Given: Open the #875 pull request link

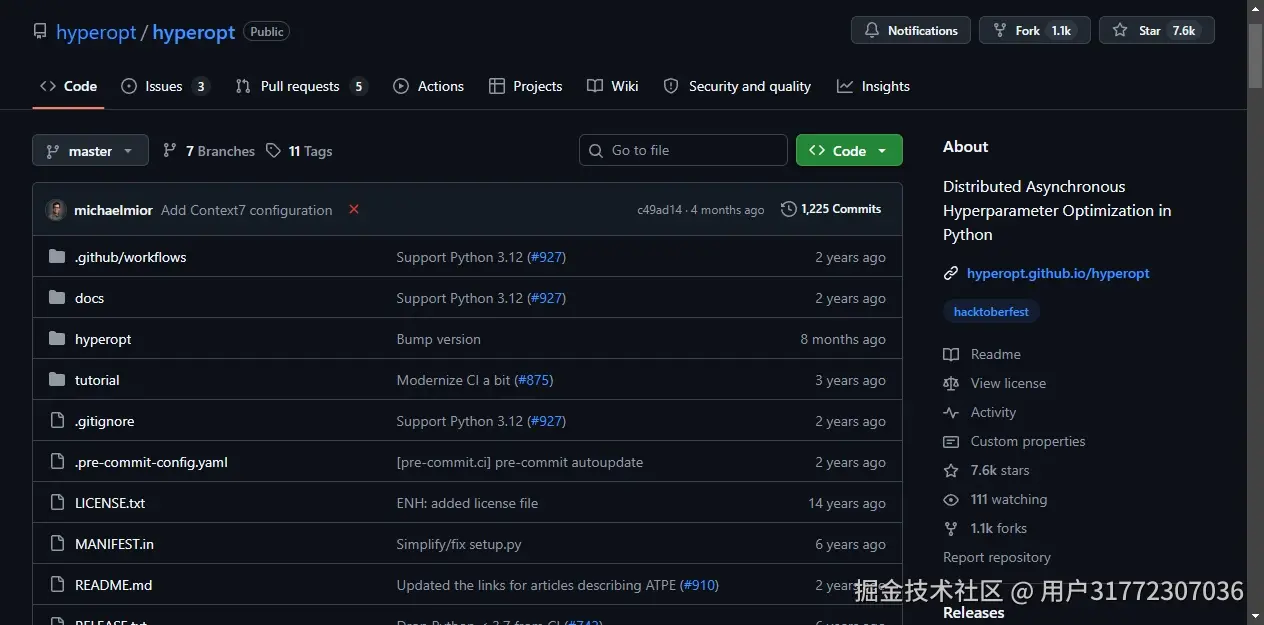Looking at the screenshot, I should [x=534, y=380].
